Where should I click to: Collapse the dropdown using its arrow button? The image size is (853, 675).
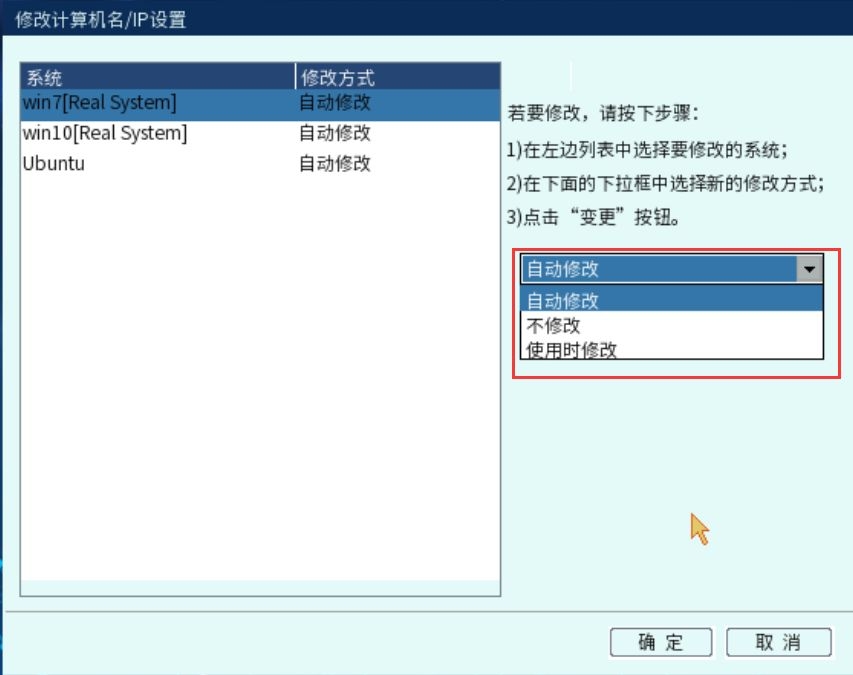[x=808, y=269]
